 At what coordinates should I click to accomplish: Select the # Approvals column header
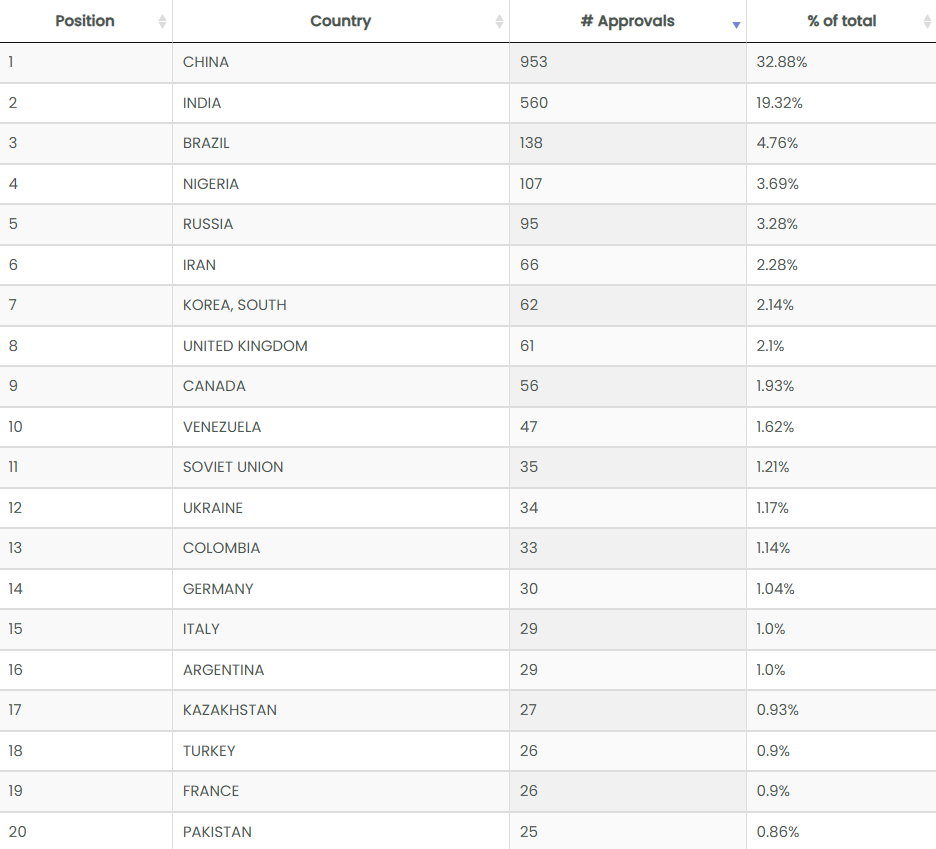point(627,21)
